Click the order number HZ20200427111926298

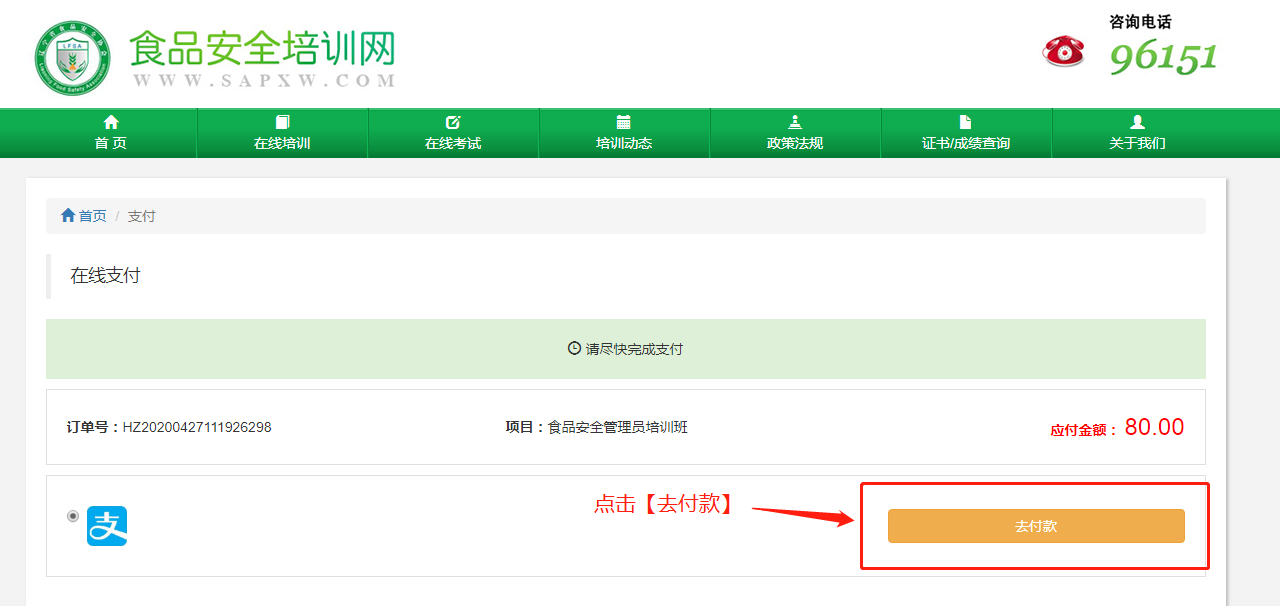[197, 427]
